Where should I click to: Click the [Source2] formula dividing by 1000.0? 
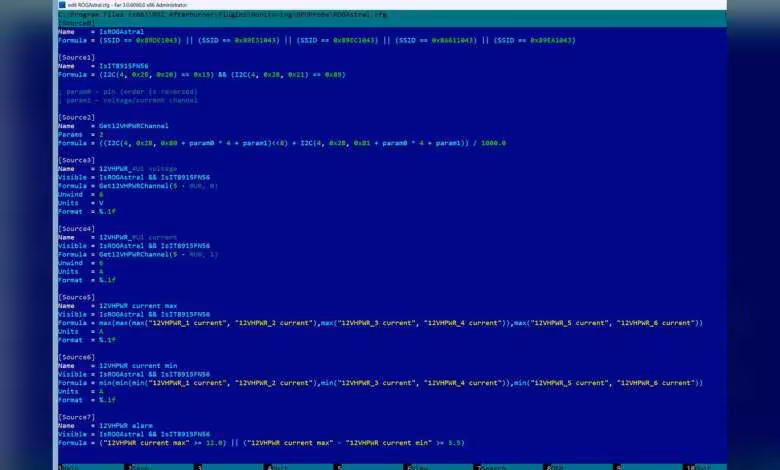coord(282,143)
